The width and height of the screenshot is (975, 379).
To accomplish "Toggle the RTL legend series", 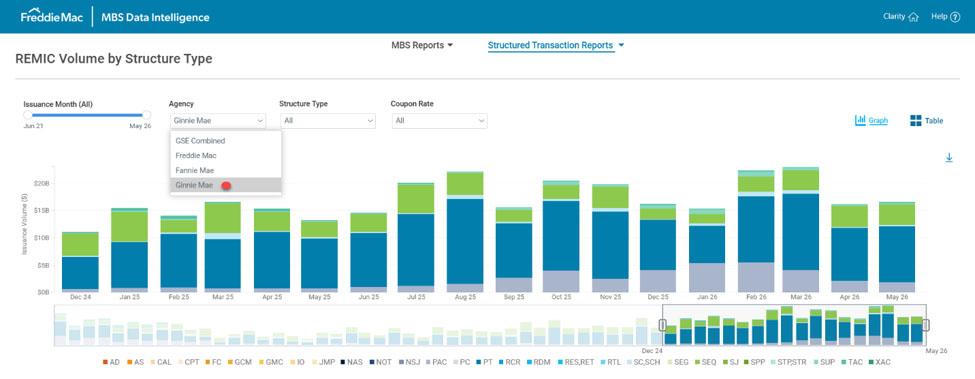I will (611, 361).
